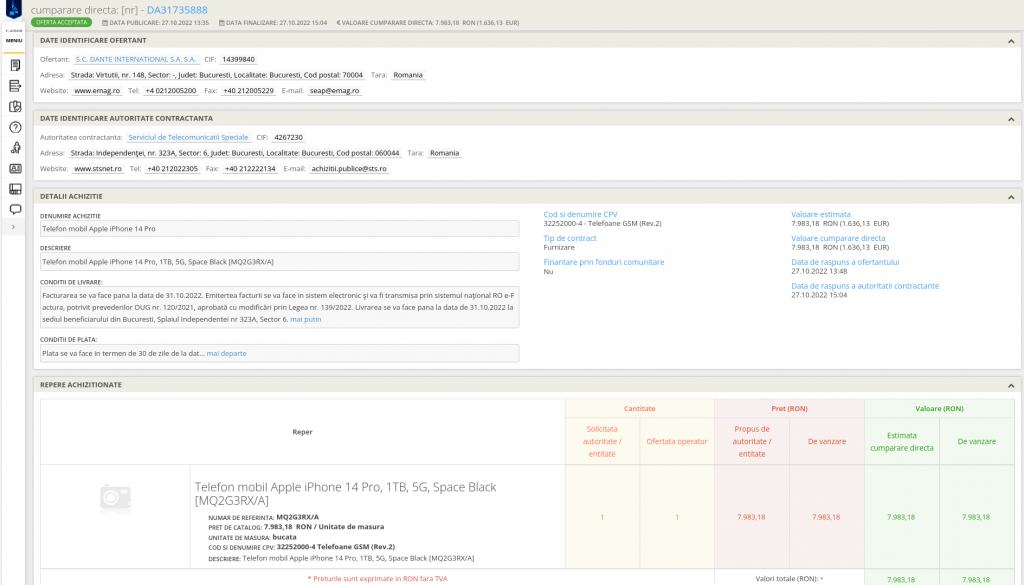Viewport: 1024px width, 585px height.
Task: Click the Fax value +40 212222134
Action: coord(250,168)
